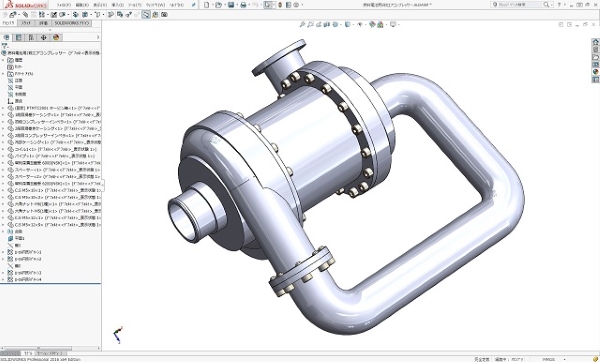Open Appearances palette in right task pane
Screen dimensions: 600x362
(x=595, y=72)
